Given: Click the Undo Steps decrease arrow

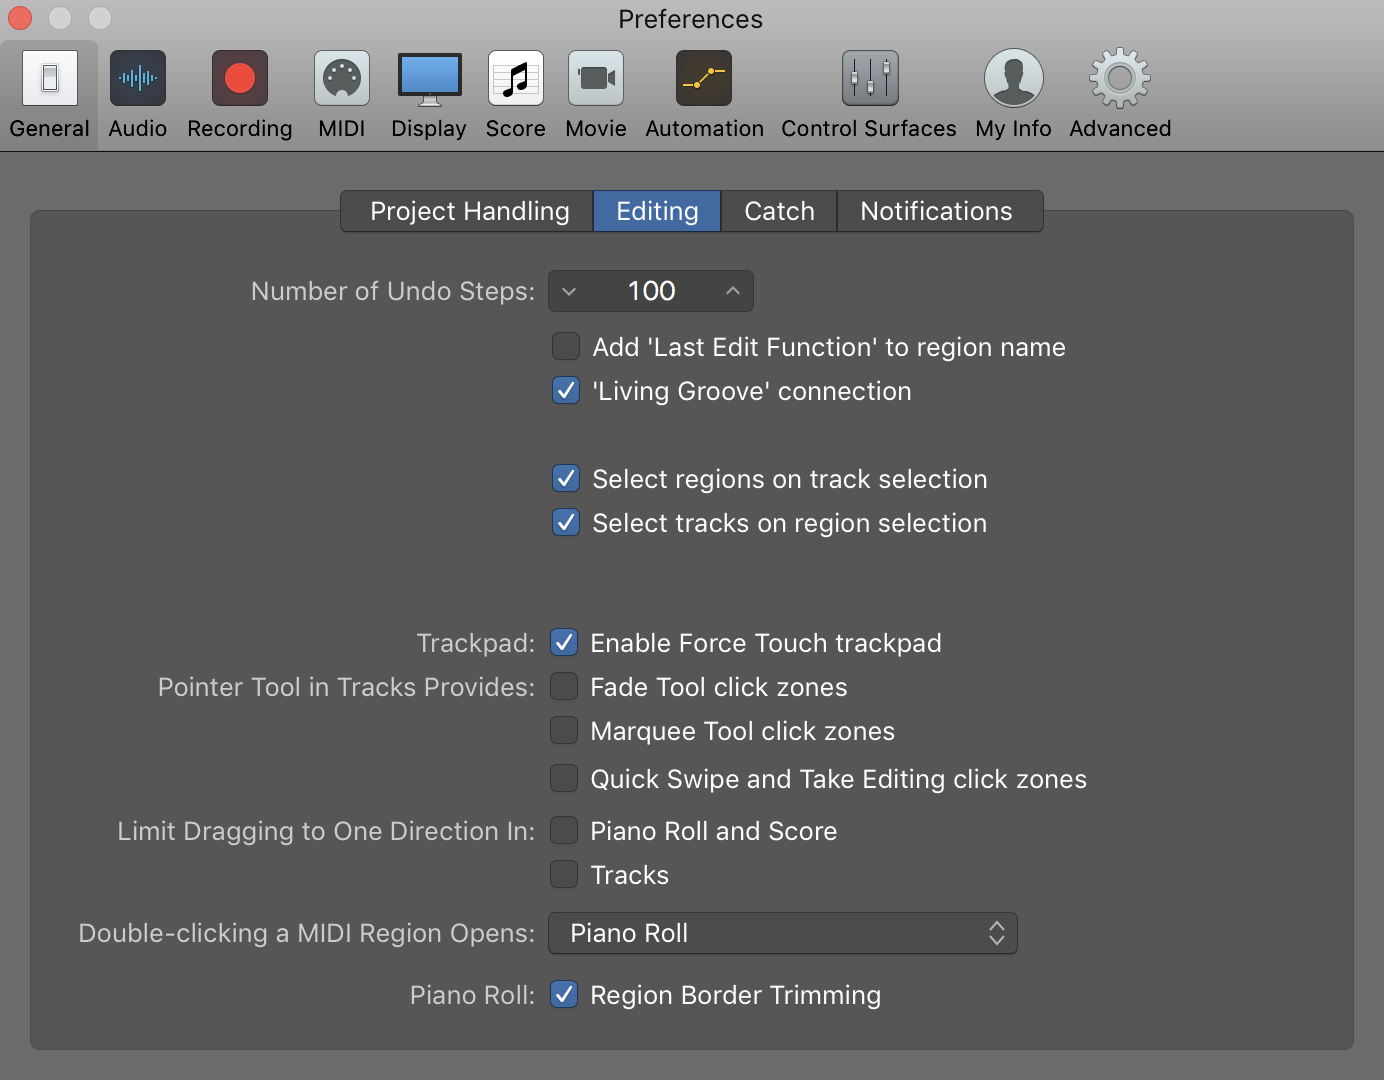Looking at the screenshot, I should [569, 291].
